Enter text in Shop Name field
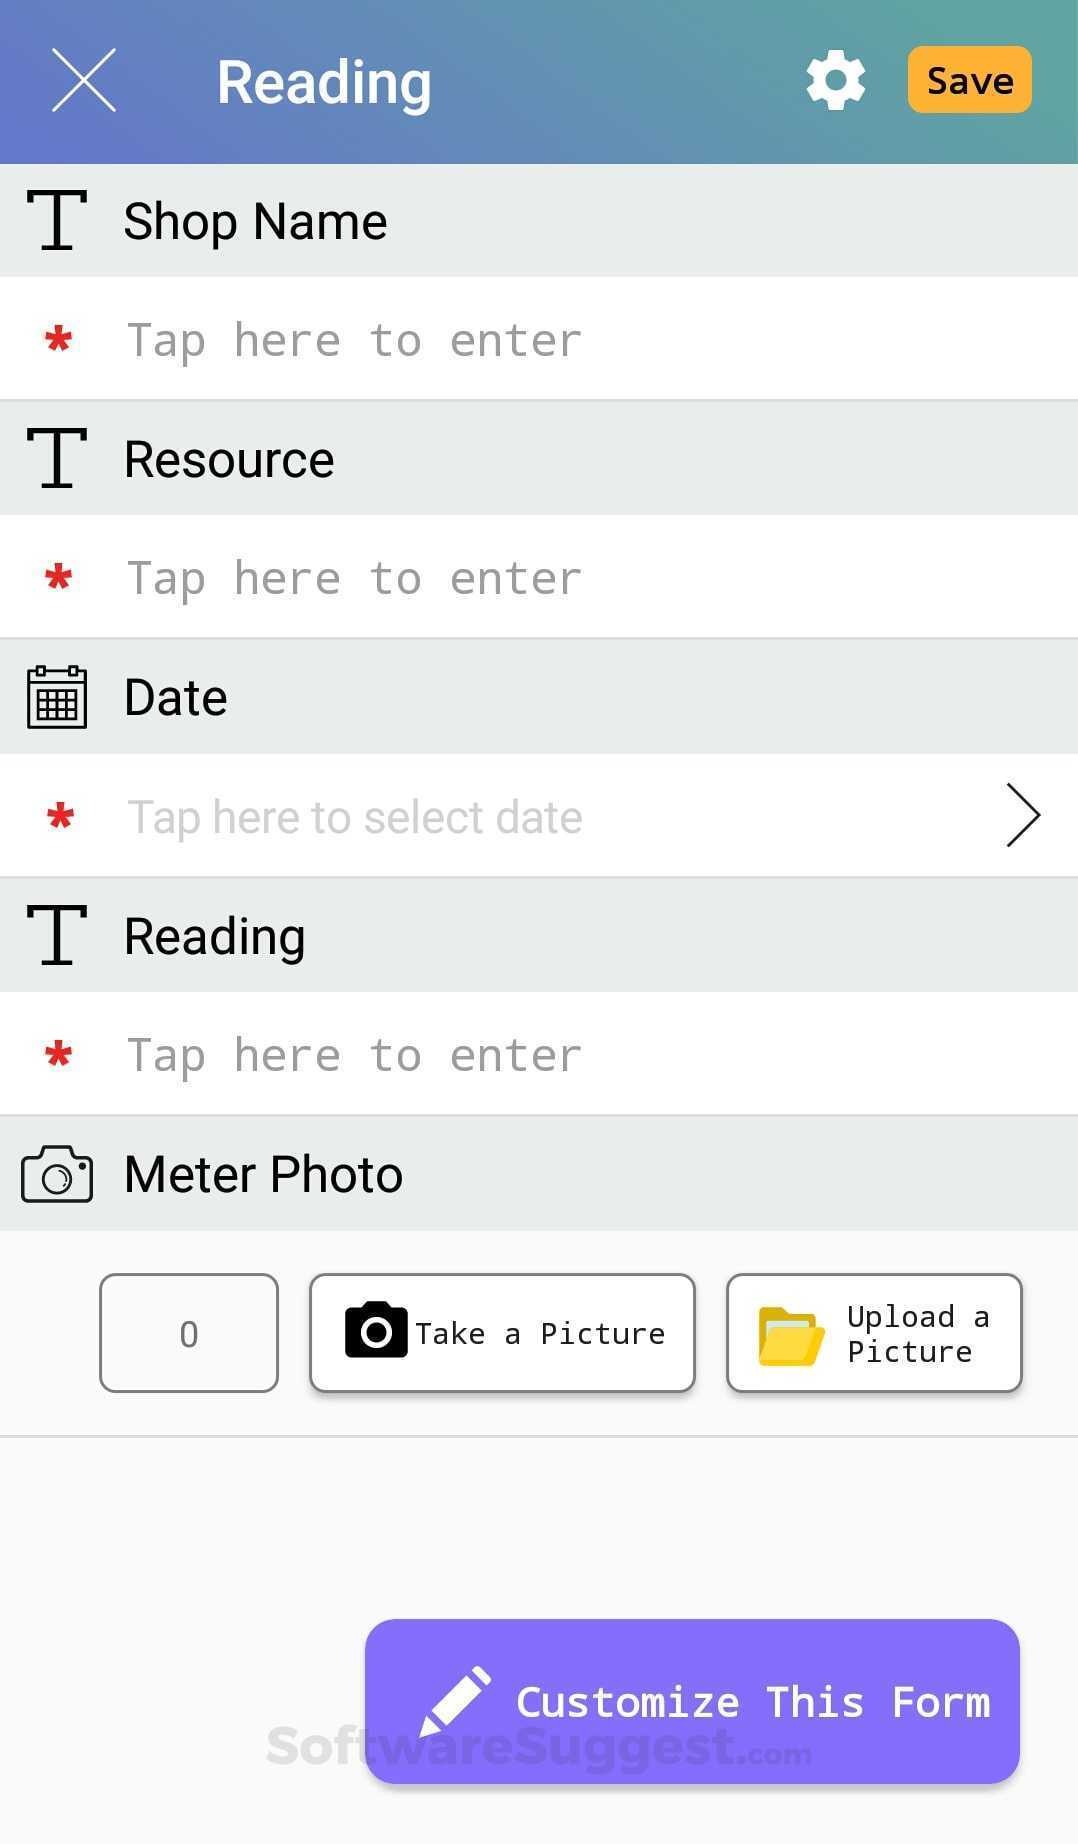Viewport: 1078px width, 1844px height. 540,340
